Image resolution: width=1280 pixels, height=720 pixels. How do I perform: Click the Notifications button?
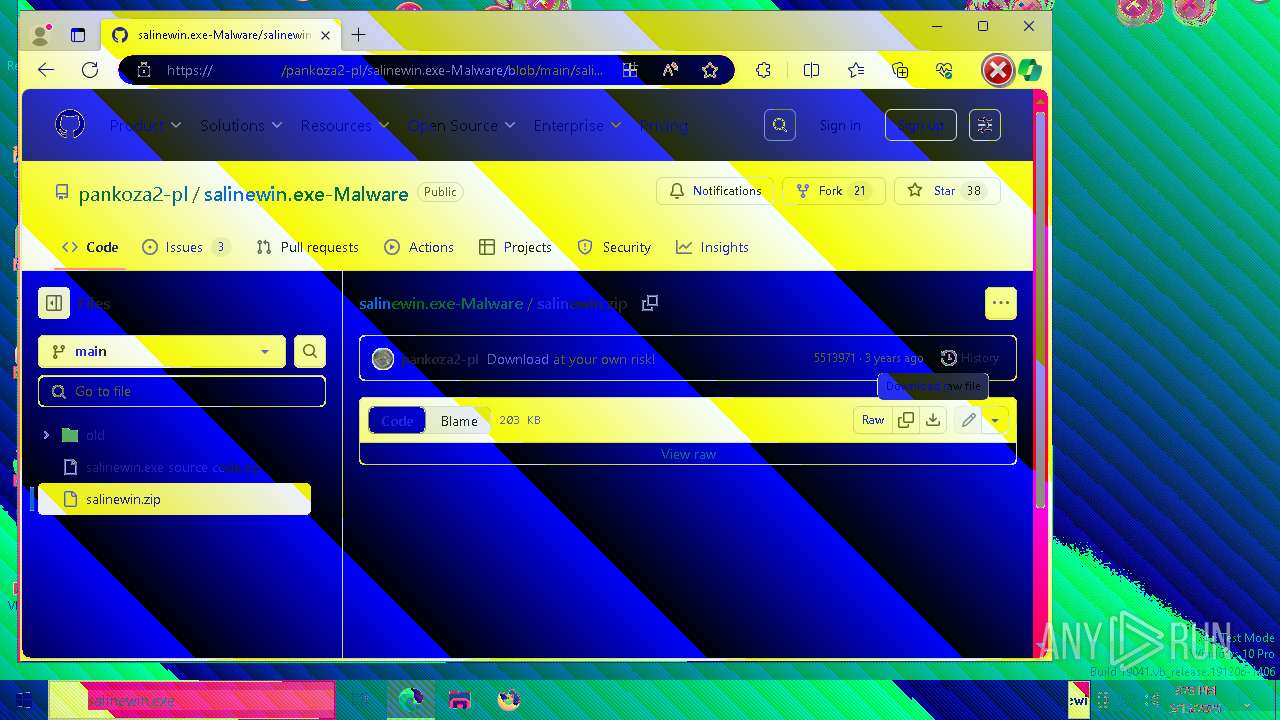tap(715, 191)
